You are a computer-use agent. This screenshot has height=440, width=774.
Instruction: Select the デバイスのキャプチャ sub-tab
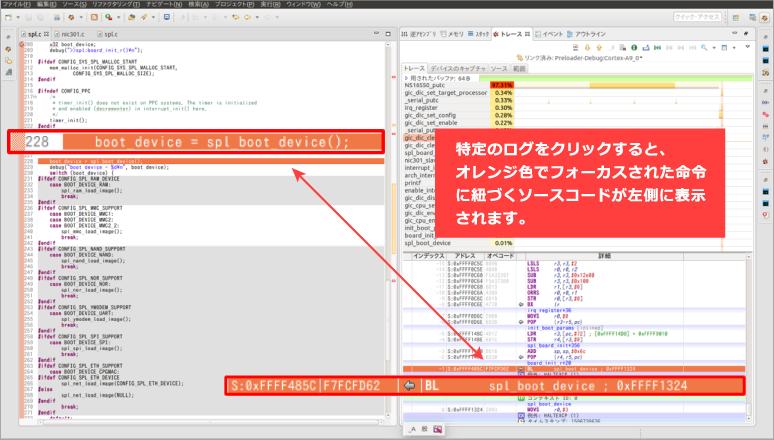tap(458, 69)
